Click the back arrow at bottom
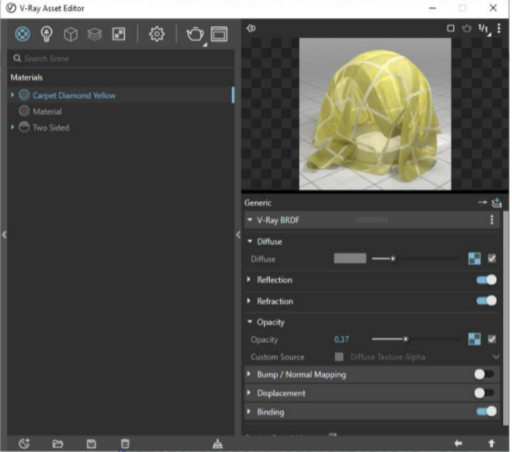The width and height of the screenshot is (512, 452). [x=458, y=443]
